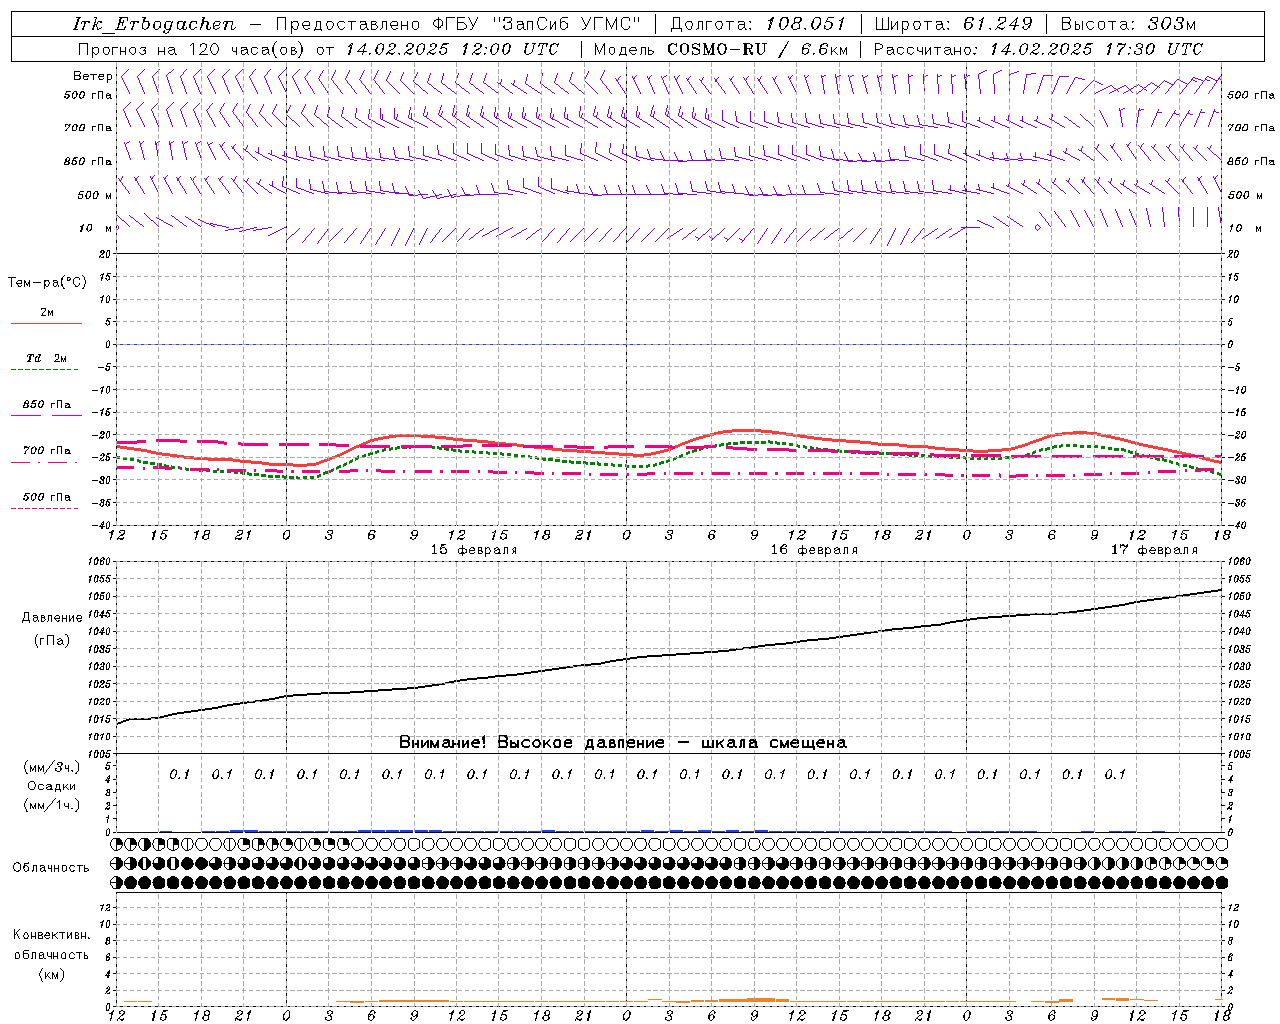This screenshot has width=1280, height=1024.
Task: Click the '(мм/1ч.)' hourly precipitation label
Action: coord(52,805)
